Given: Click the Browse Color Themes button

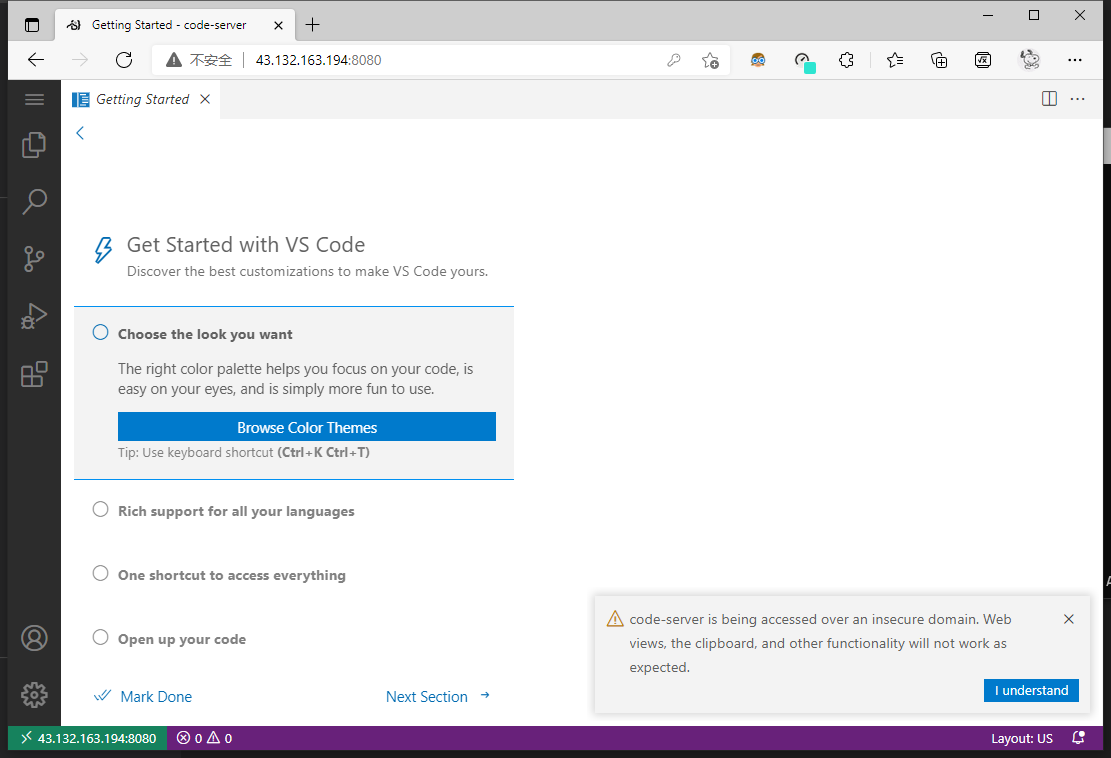Looking at the screenshot, I should [306, 427].
